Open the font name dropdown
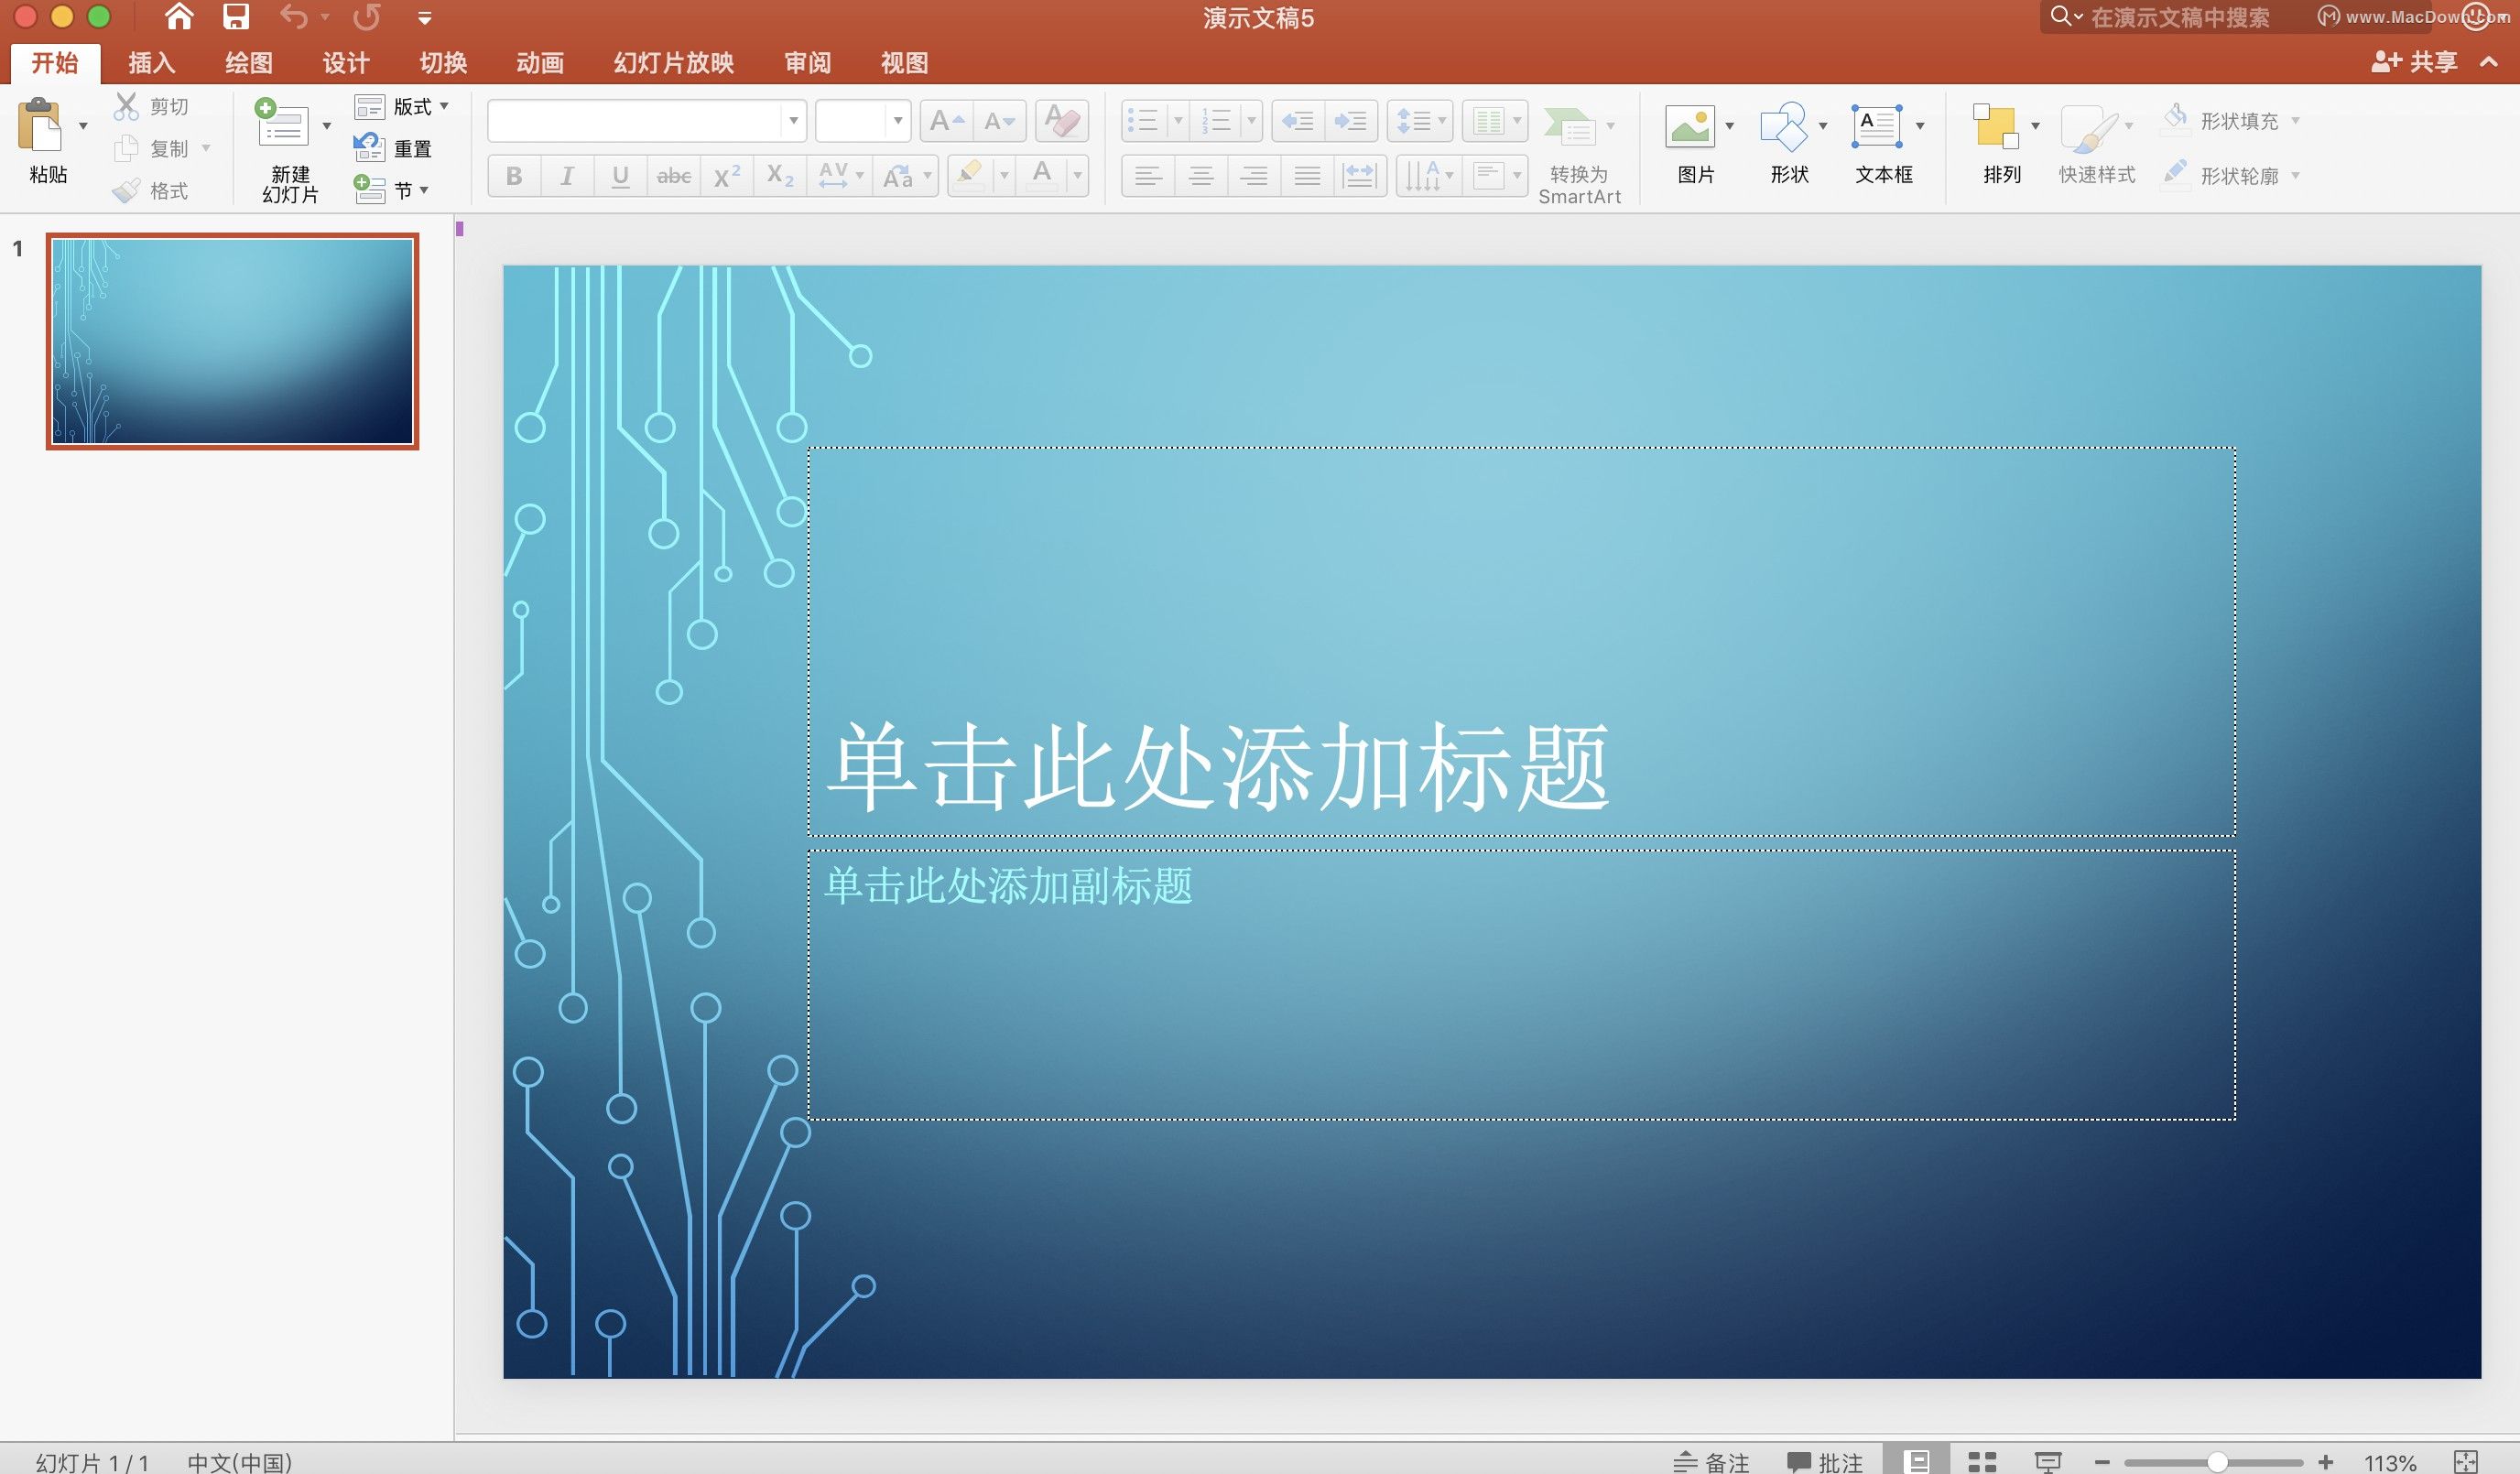The height and width of the screenshot is (1474, 2520). (x=793, y=121)
